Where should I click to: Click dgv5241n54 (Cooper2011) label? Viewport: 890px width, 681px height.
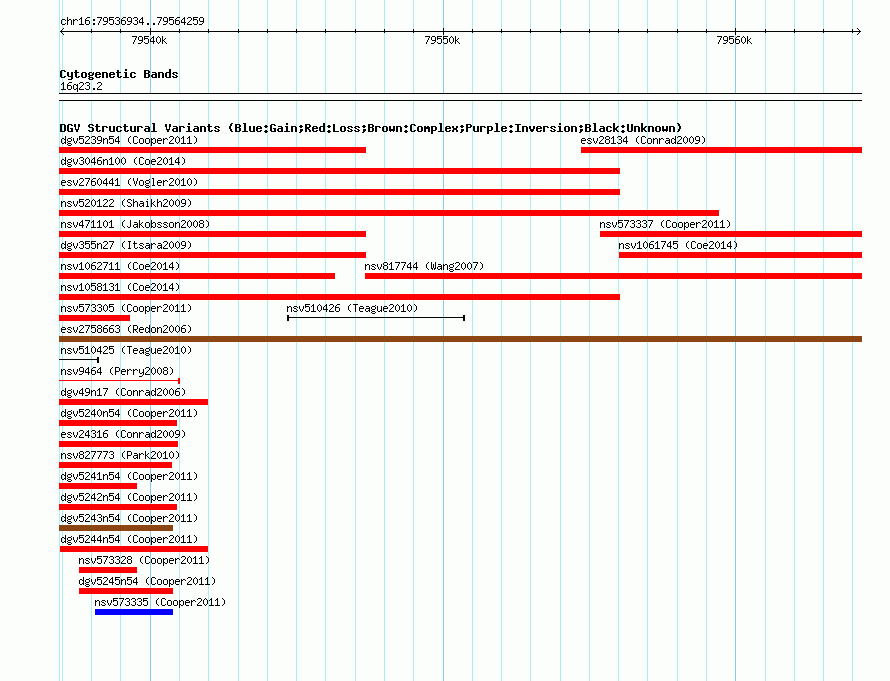tap(129, 476)
